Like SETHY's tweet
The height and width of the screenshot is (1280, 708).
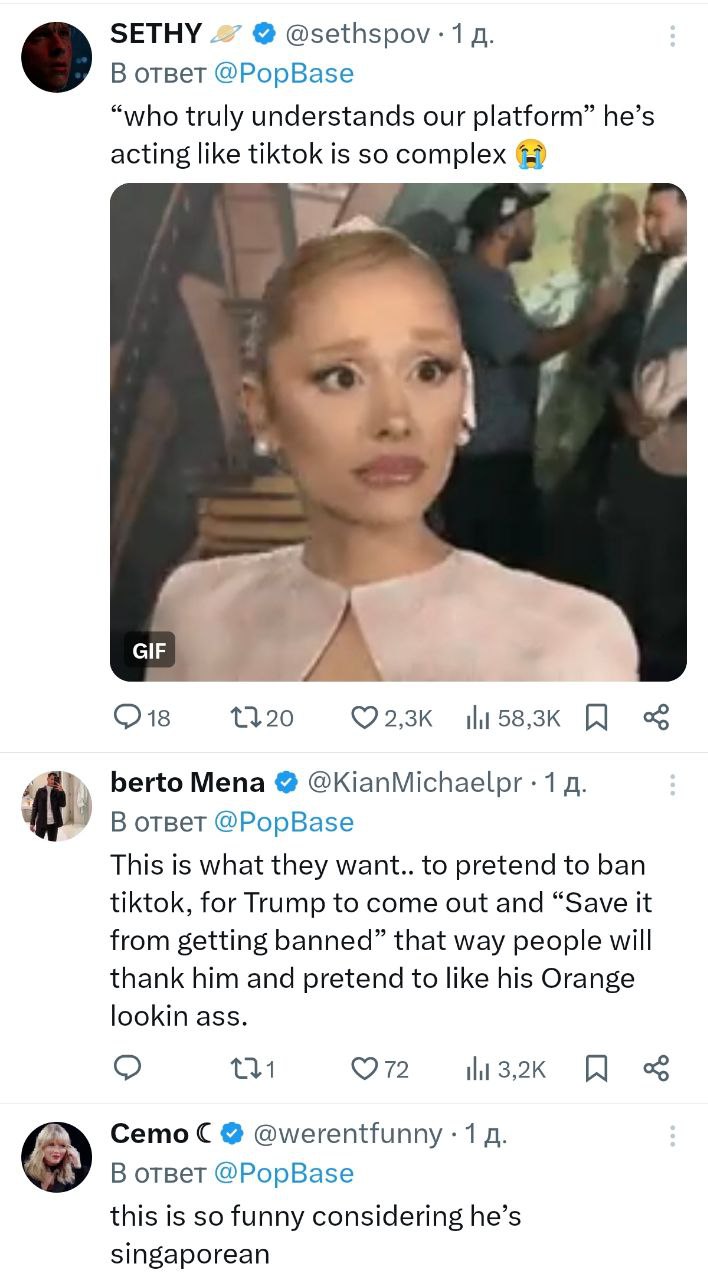pyautogui.click(x=364, y=717)
